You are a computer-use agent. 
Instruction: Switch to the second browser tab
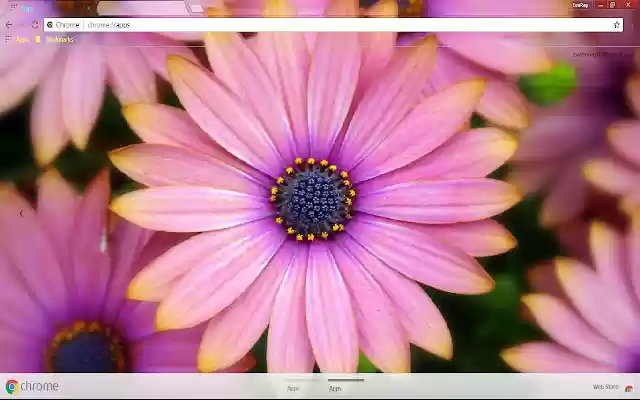click(143, 8)
